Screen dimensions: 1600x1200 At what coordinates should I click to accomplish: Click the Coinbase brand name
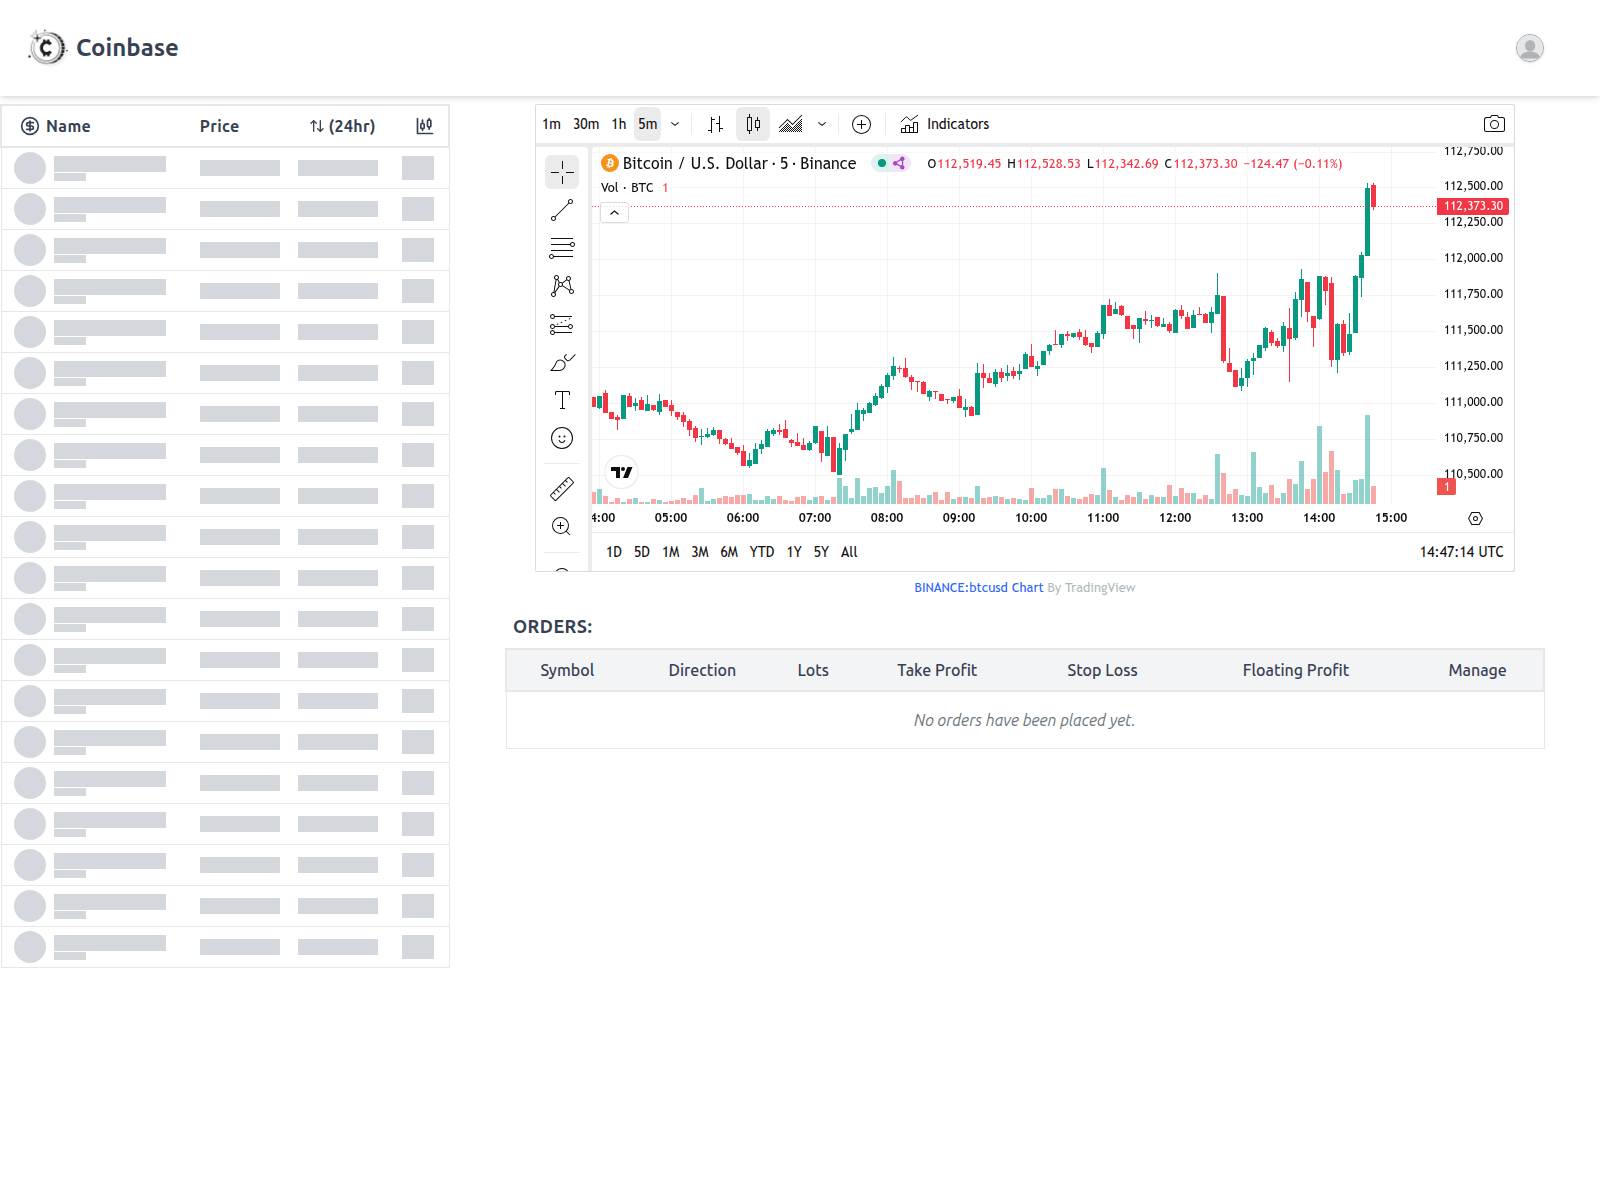click(x=127, y=47)
